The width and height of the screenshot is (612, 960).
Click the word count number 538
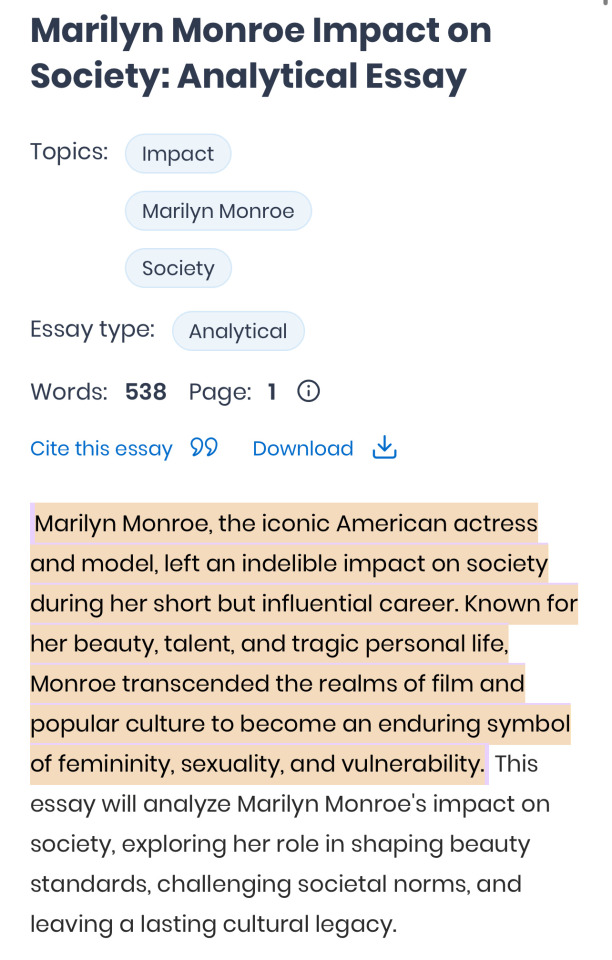pos(146,392)
